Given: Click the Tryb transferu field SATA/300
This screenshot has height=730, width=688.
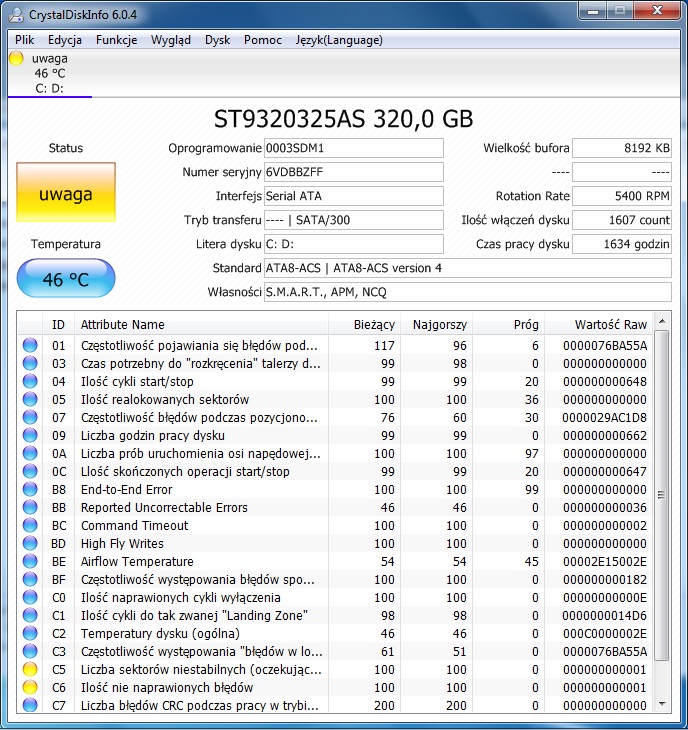Looking at the screenshot, I should [354, 220].
